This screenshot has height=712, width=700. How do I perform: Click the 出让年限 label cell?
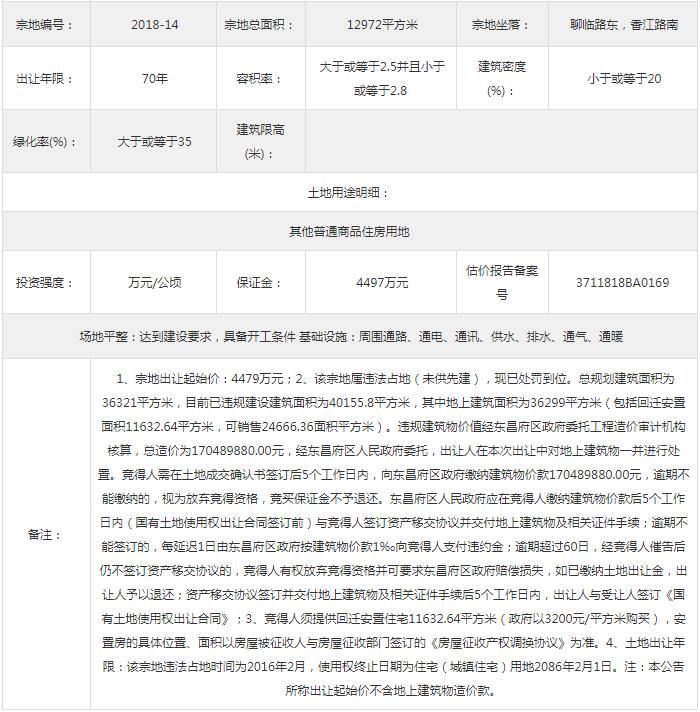[46, 79]
